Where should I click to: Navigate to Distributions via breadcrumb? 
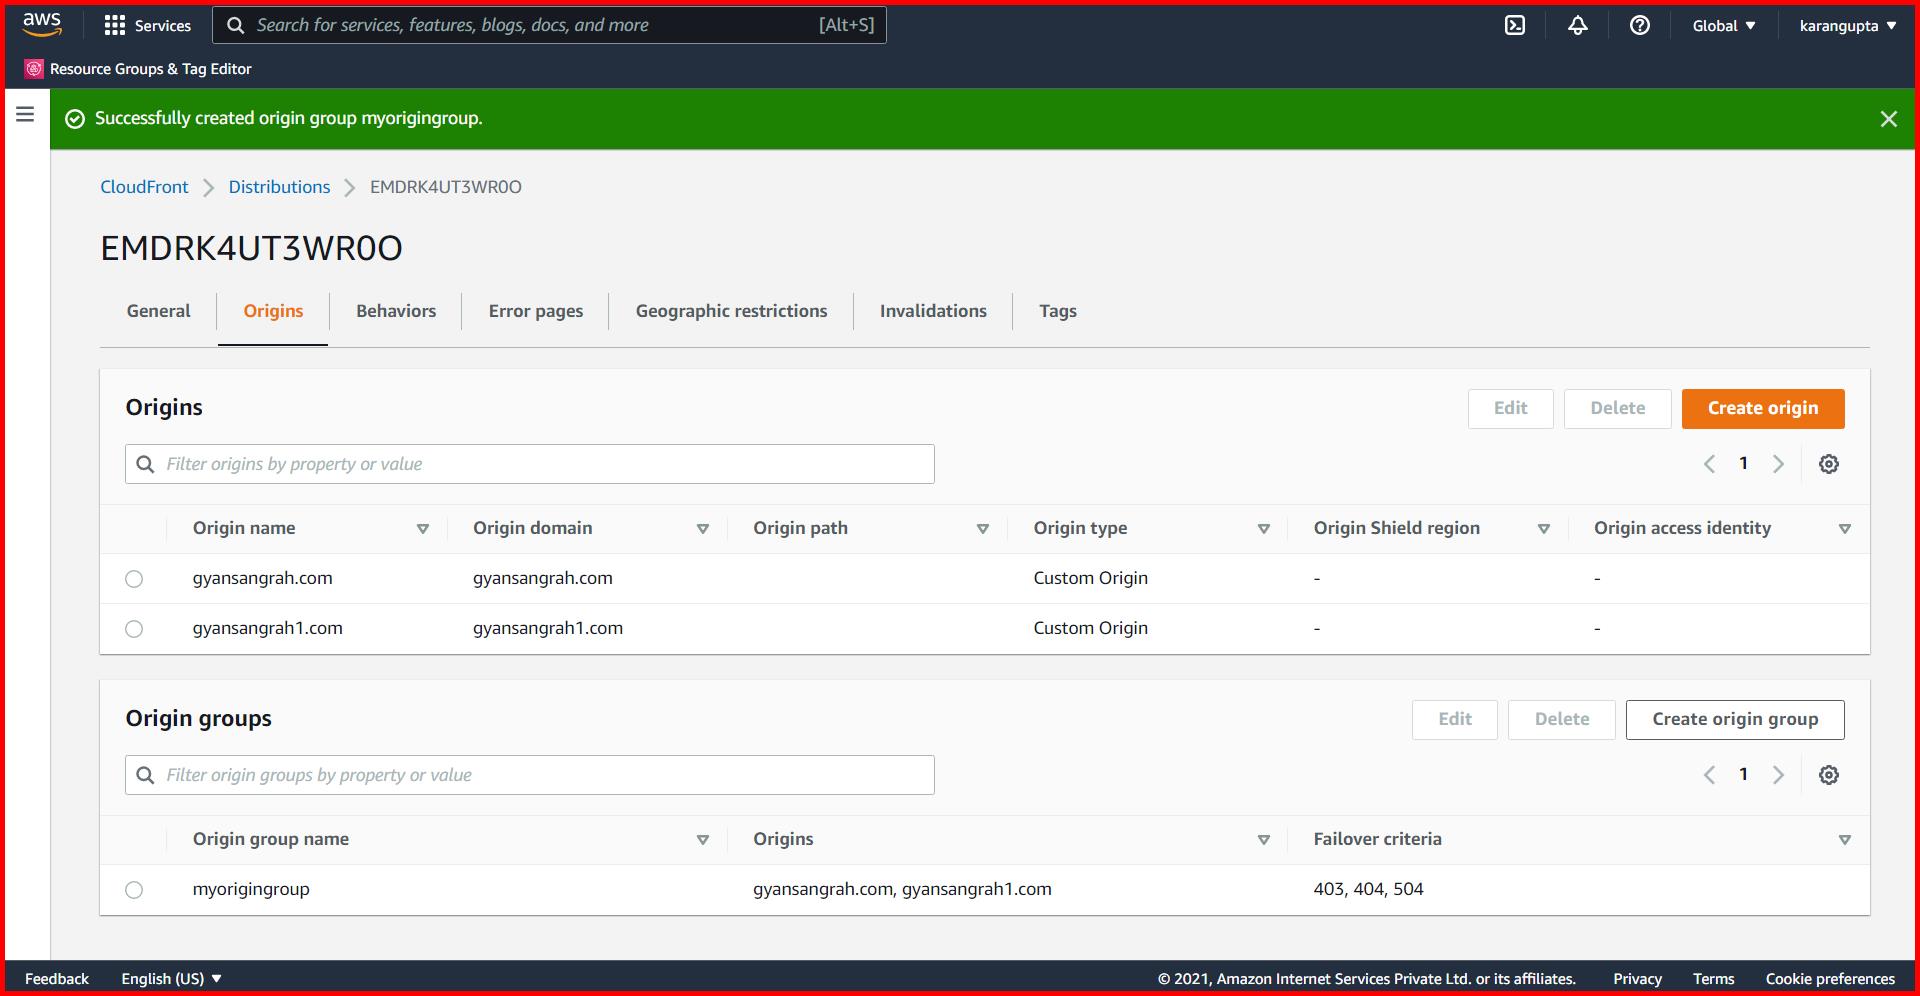(279, 187)
